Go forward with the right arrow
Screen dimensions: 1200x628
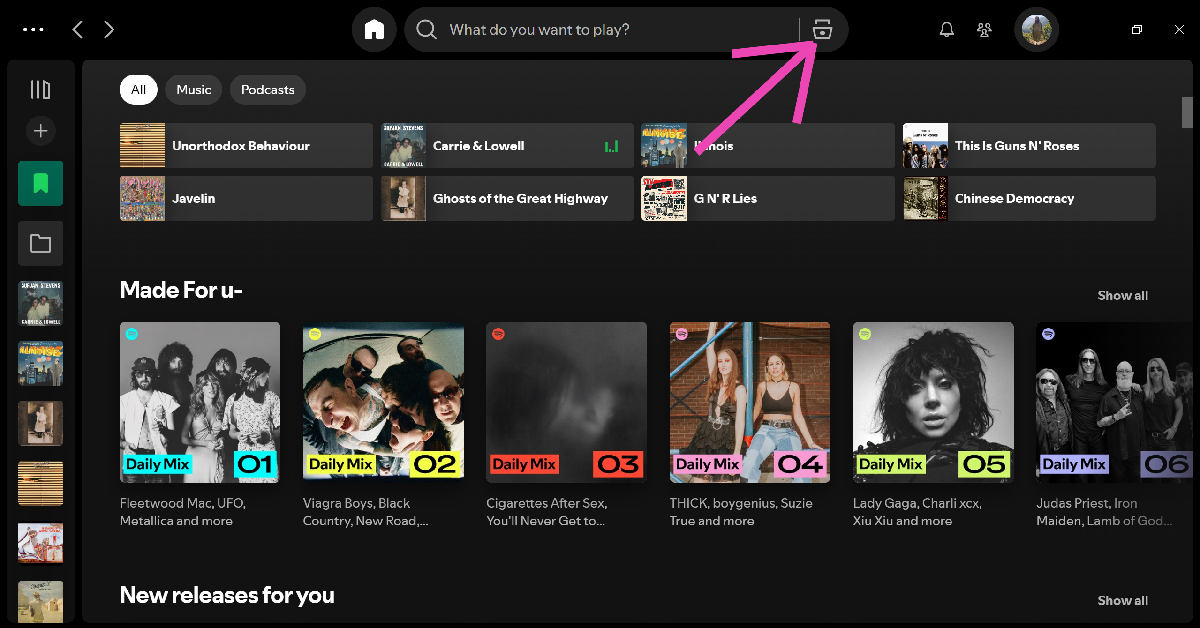click(109, 30)
